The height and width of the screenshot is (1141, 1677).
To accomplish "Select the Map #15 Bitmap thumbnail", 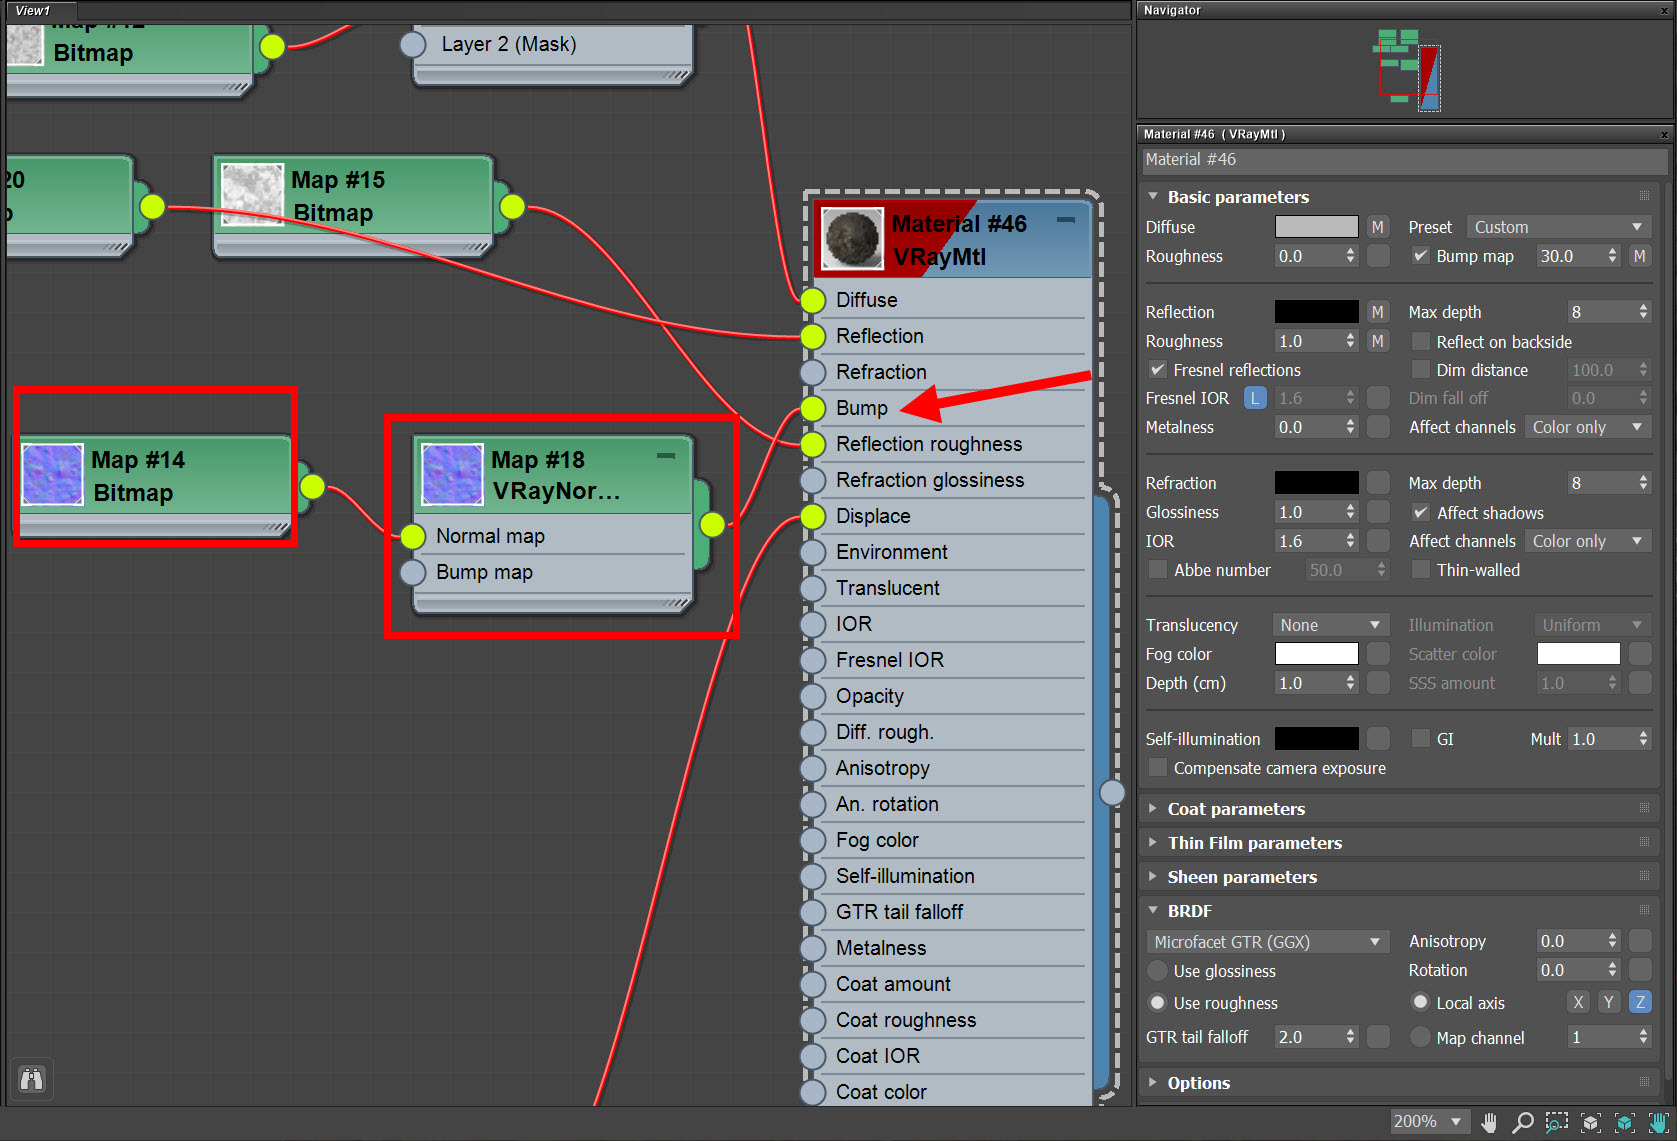I will pos(252,194).
